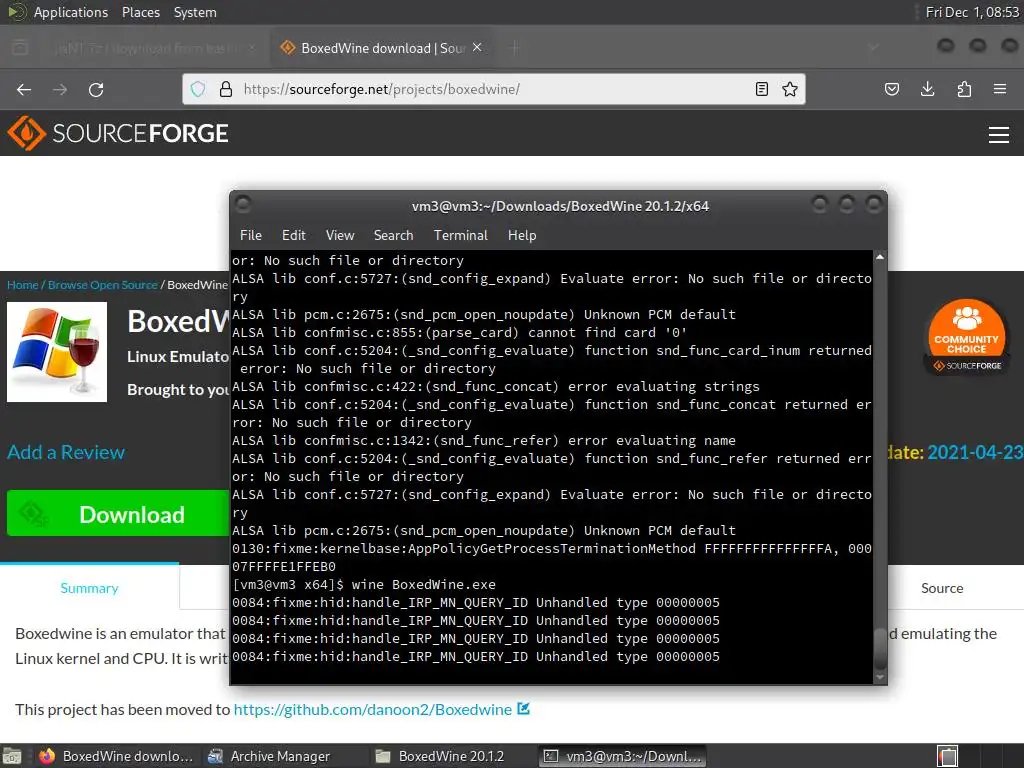
Task: Click the Add a Review link
Action: [x=66, y=452]
